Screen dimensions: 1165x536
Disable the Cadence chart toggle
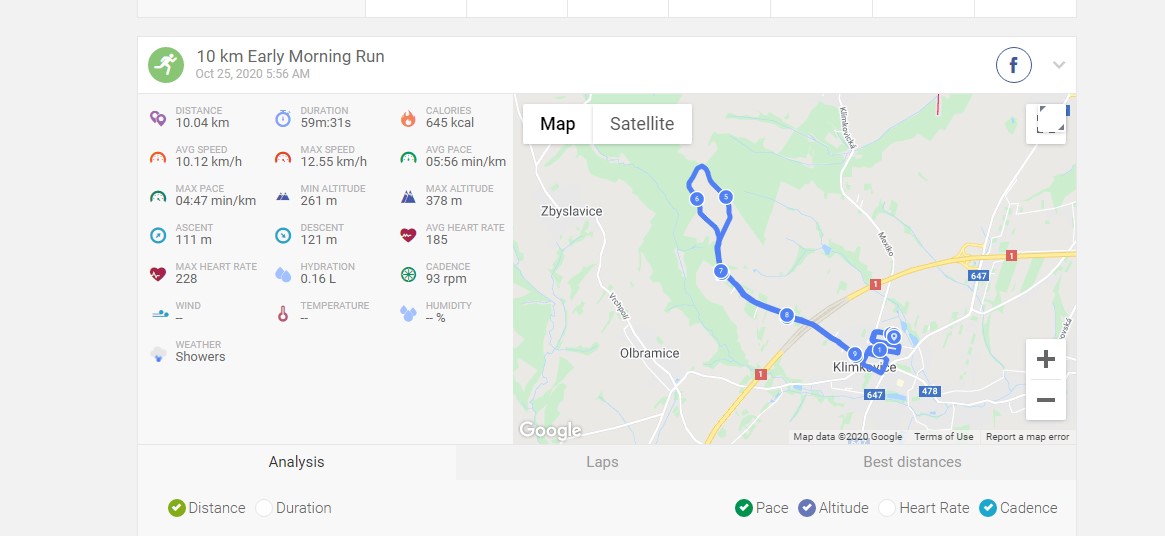point(987,508)
